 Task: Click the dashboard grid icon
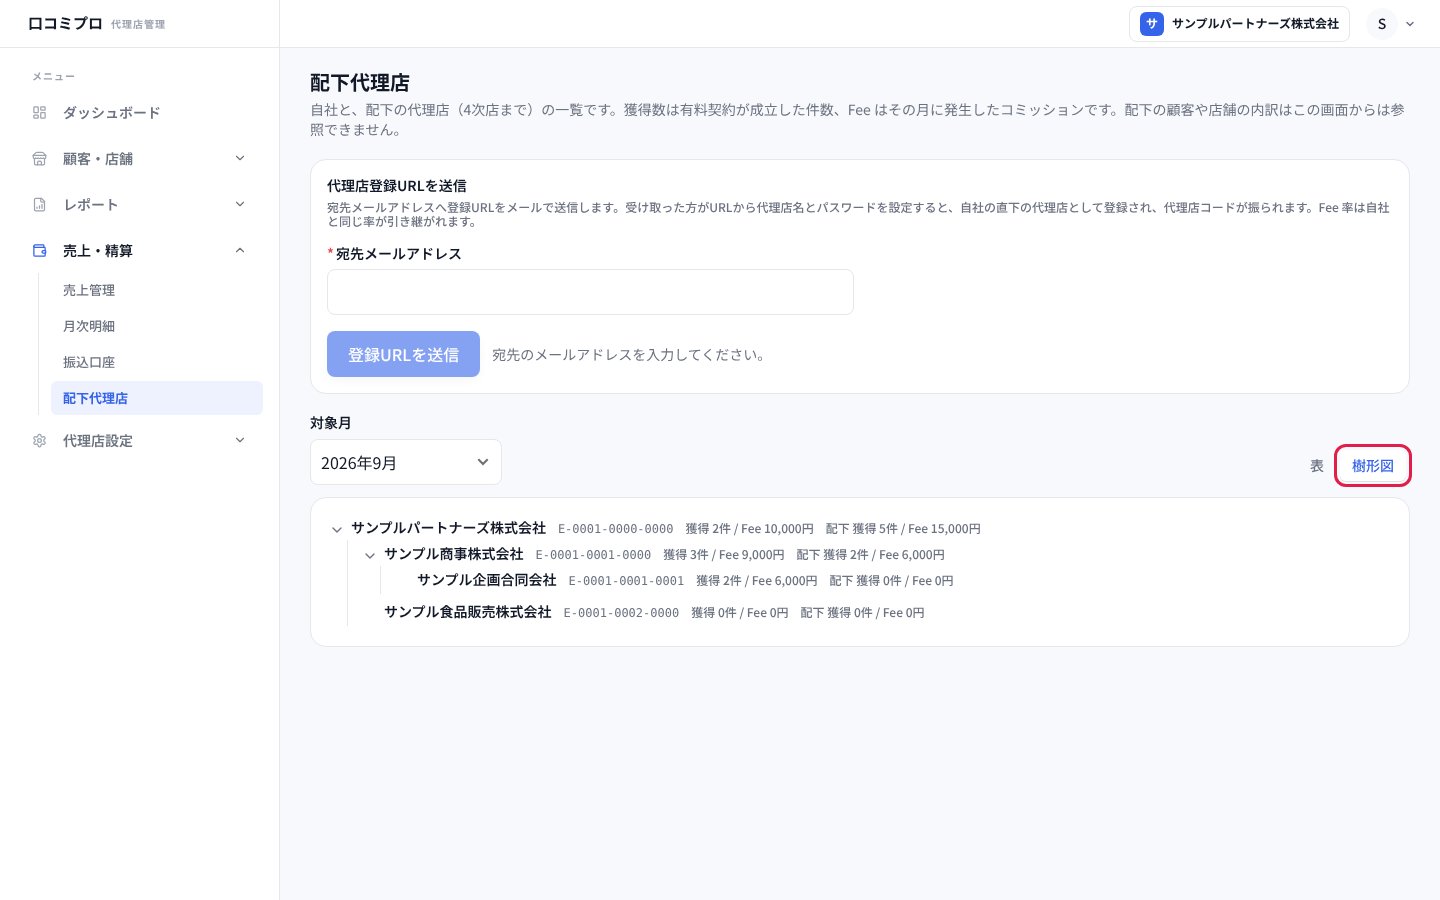click(x=40, y=113)
